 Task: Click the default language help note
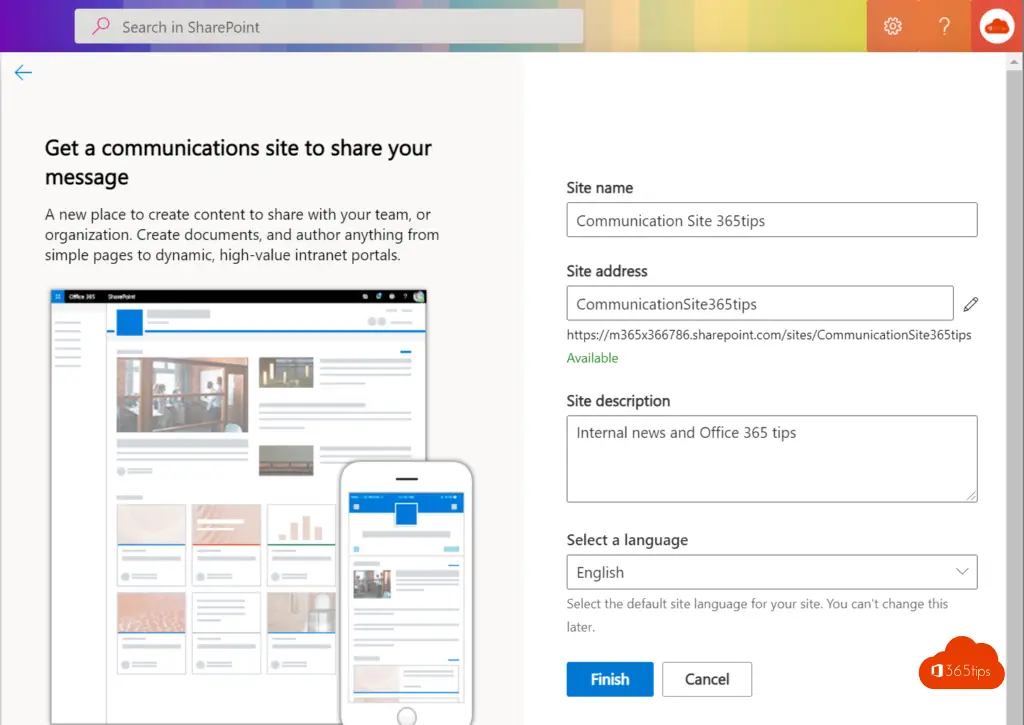758,615
